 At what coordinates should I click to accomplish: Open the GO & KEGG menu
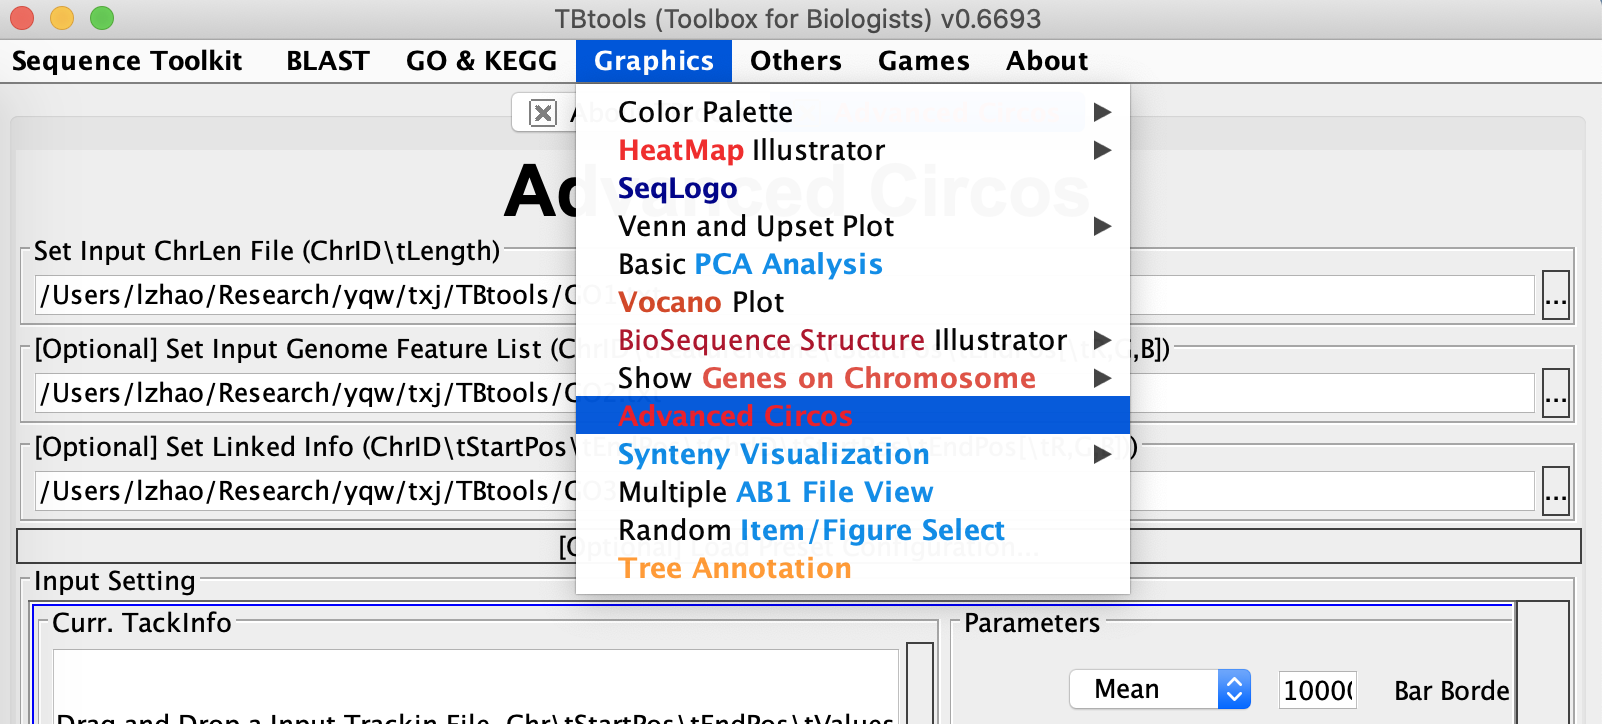(481, 61)
